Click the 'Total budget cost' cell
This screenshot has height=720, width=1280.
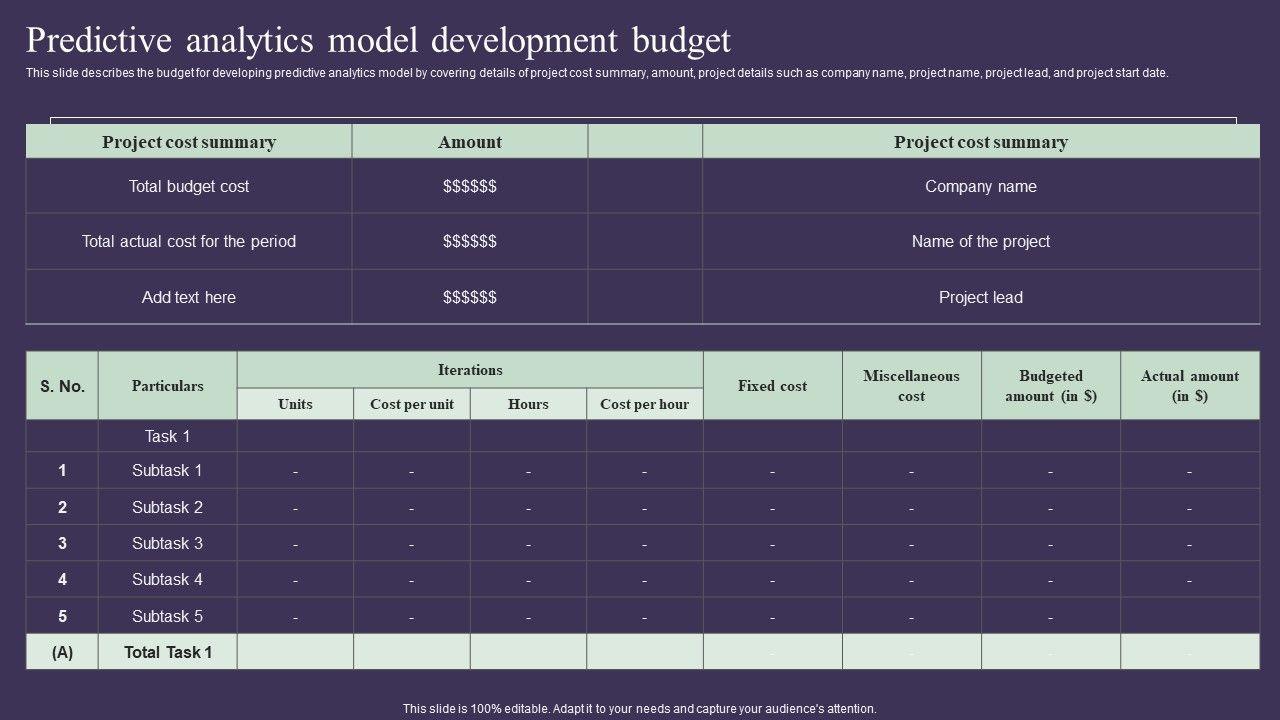pos(189,186)
